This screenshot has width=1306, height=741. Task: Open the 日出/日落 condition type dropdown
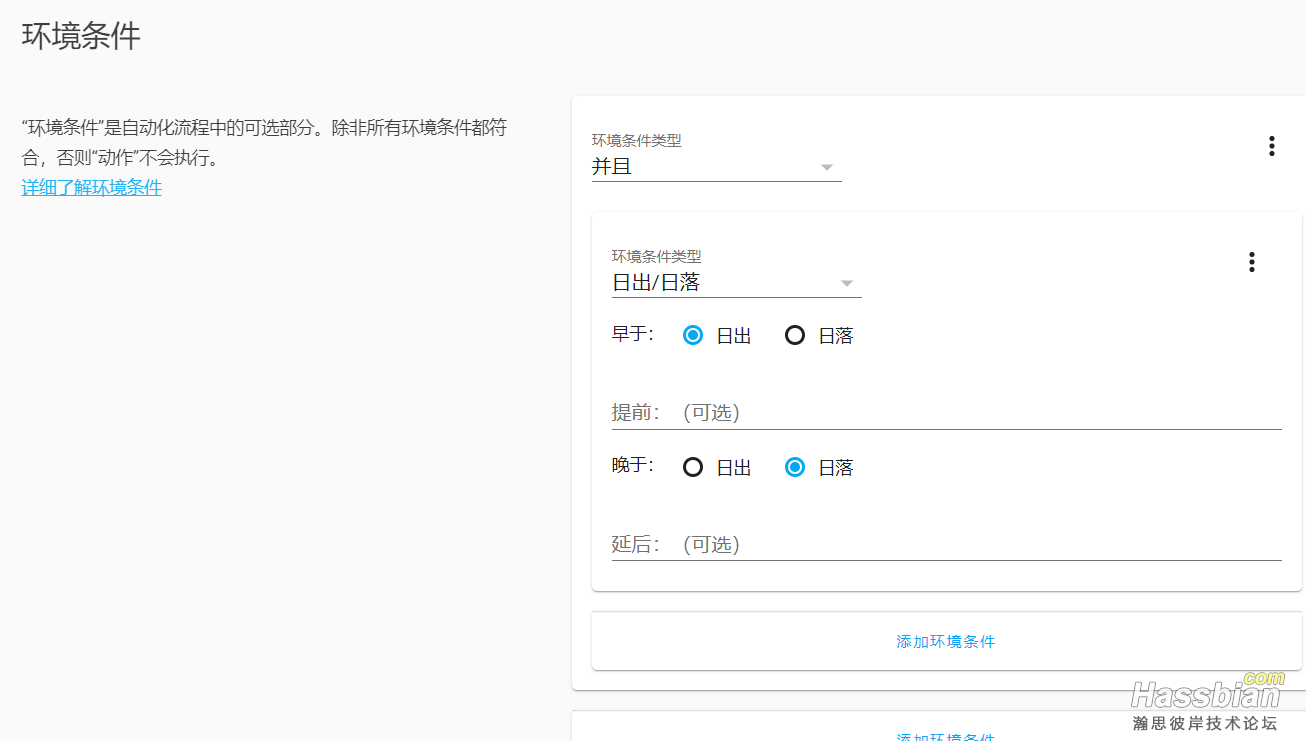[736, 273]
